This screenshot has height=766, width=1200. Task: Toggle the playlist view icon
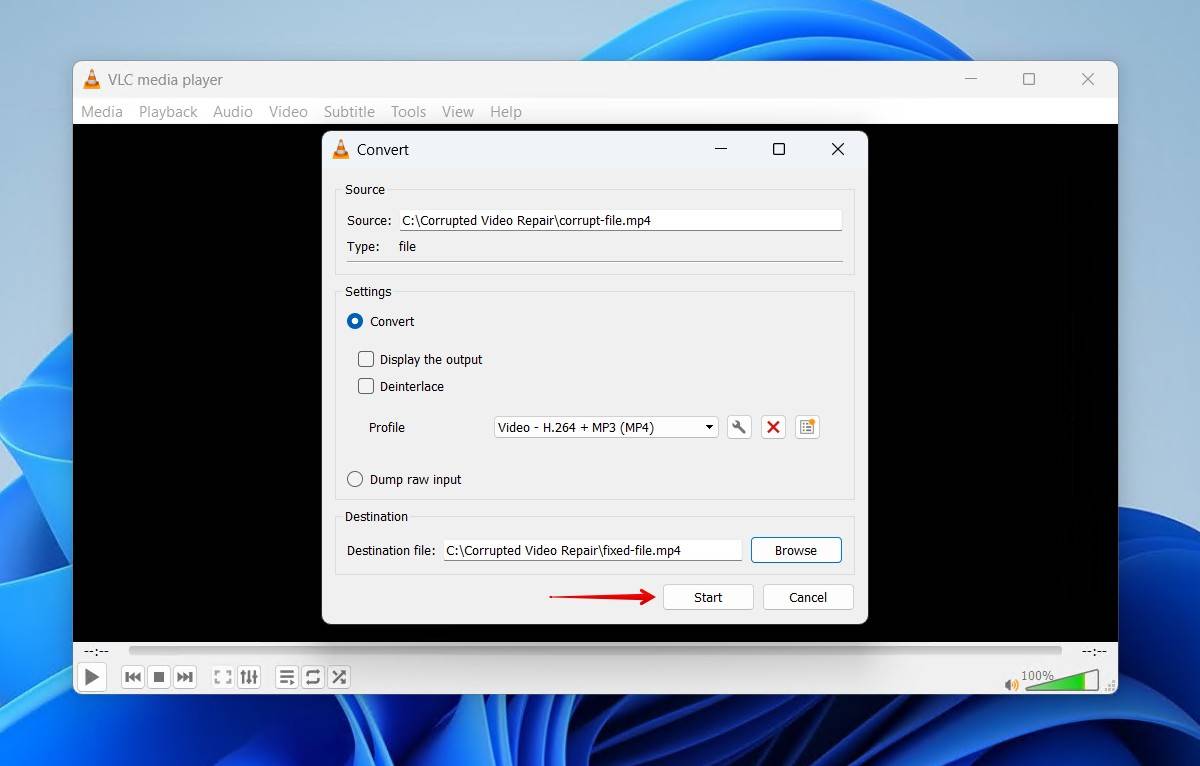287,677
